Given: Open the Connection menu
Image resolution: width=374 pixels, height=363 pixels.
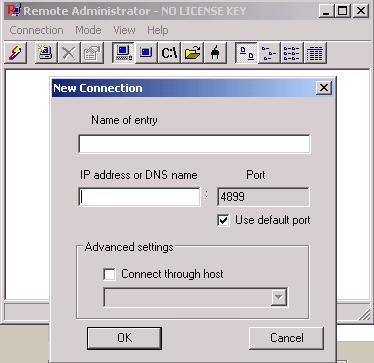Looking at the screenshot, I should coord(36,30).
